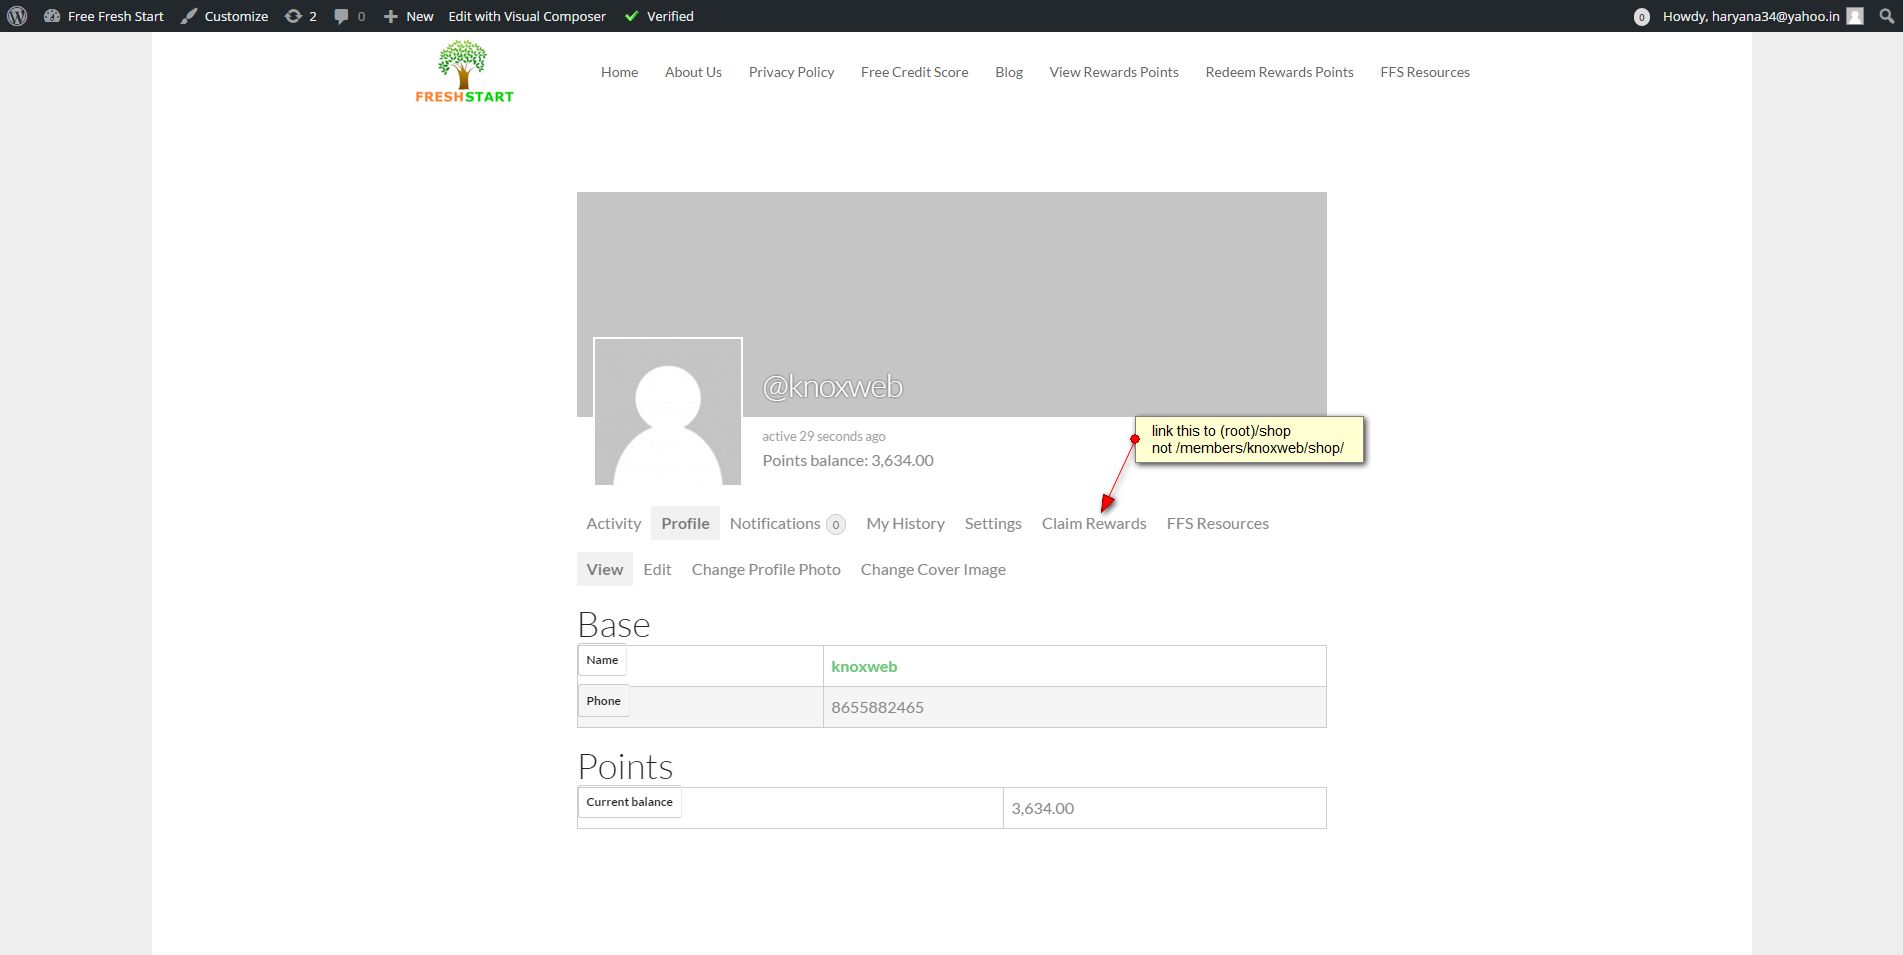Select the View profile sub-tab
This screenshot has width=1903, height=955.
click(605, 569)
